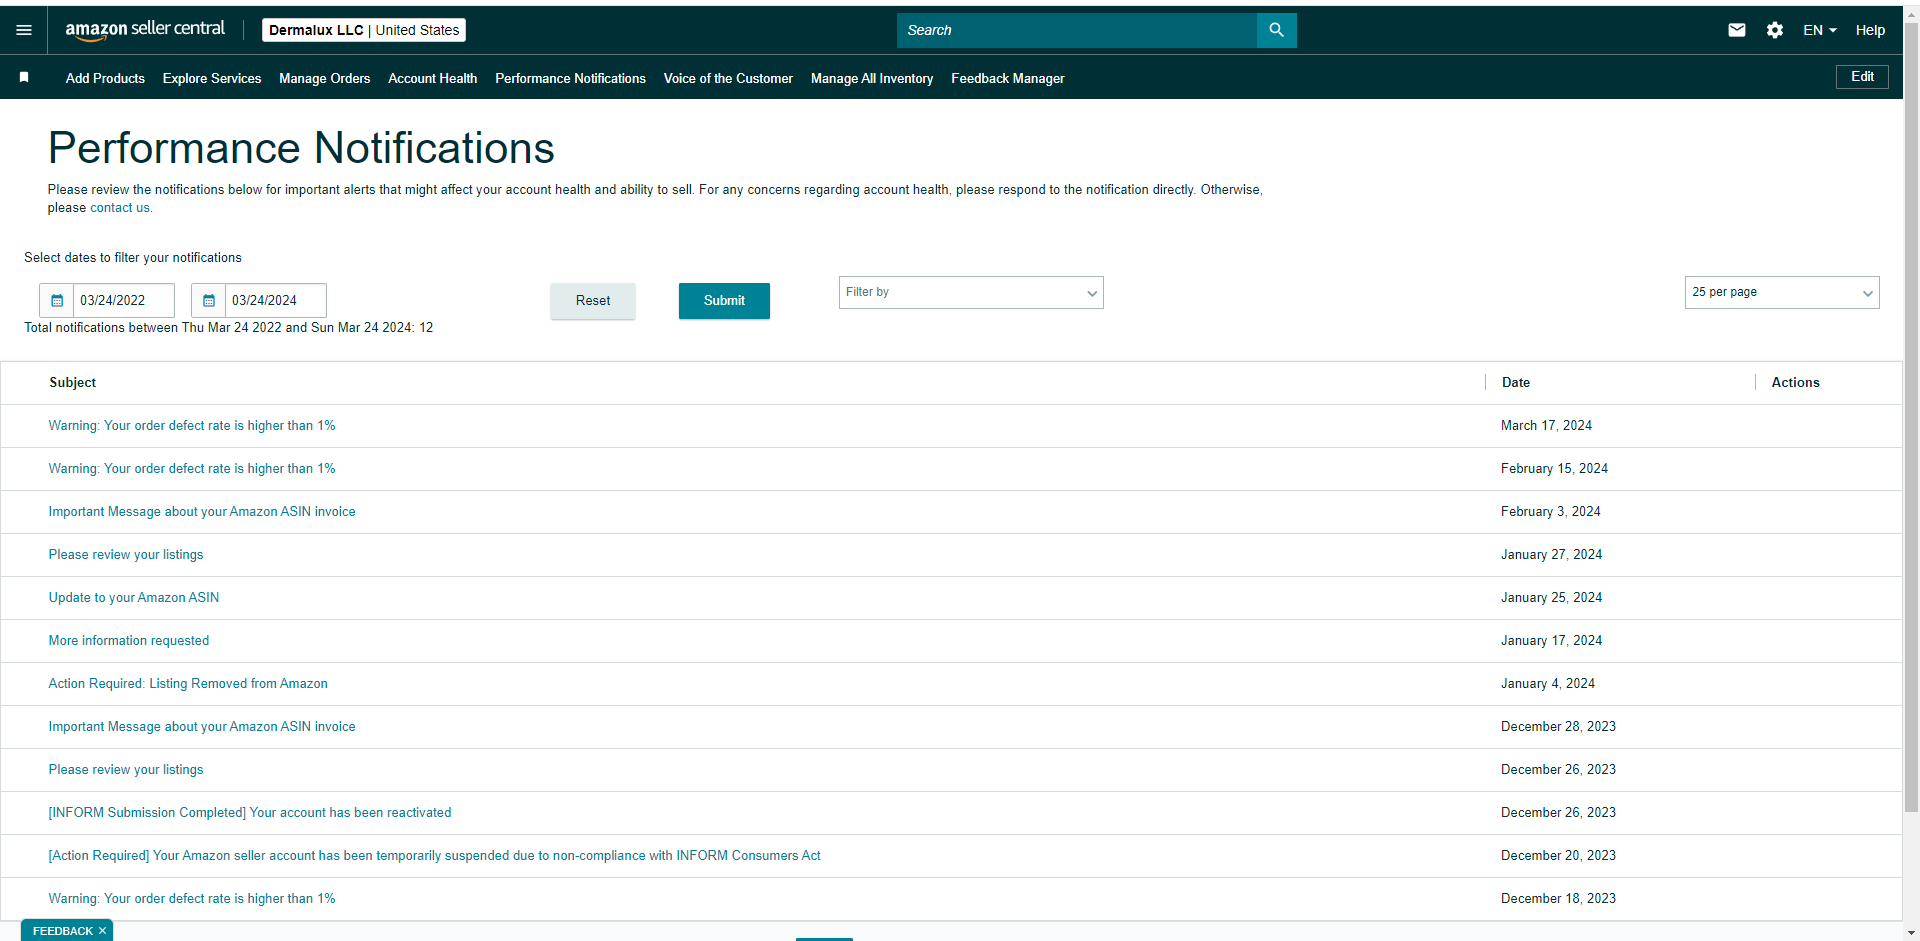Open the 25 per page dropdown
The width and height of the screenshot is (1920, 941).
point(1782,292)
